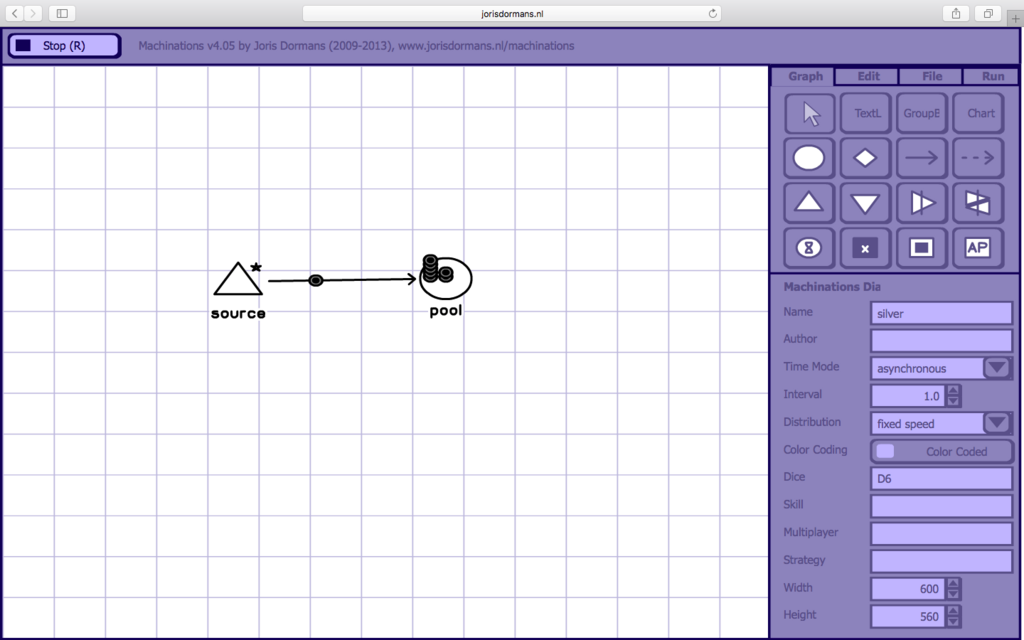Select the Source (up triangle) tool

809,203
